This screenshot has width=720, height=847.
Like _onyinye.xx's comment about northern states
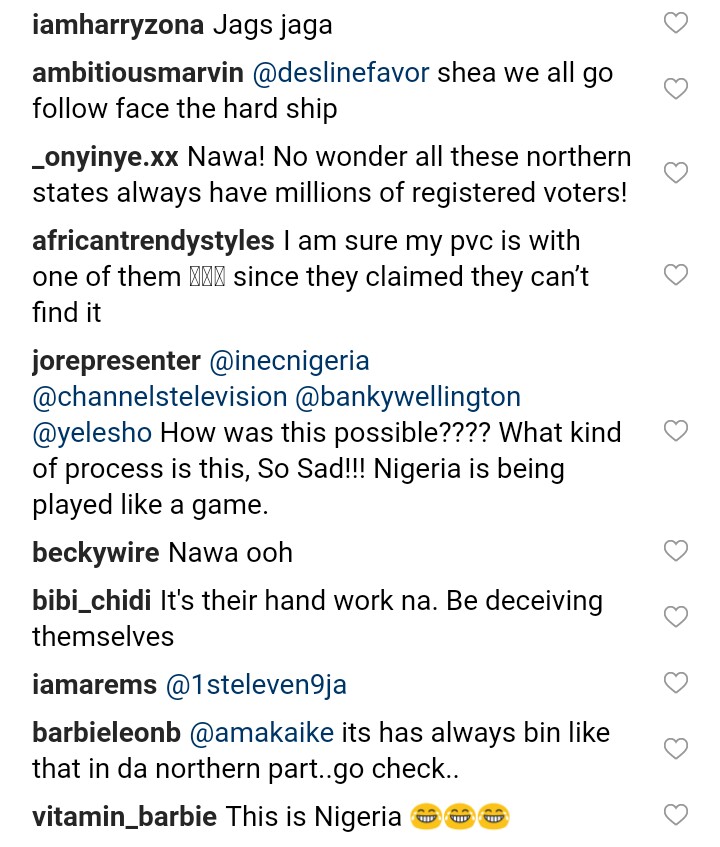pyautogui.click(x=677, y=173)
